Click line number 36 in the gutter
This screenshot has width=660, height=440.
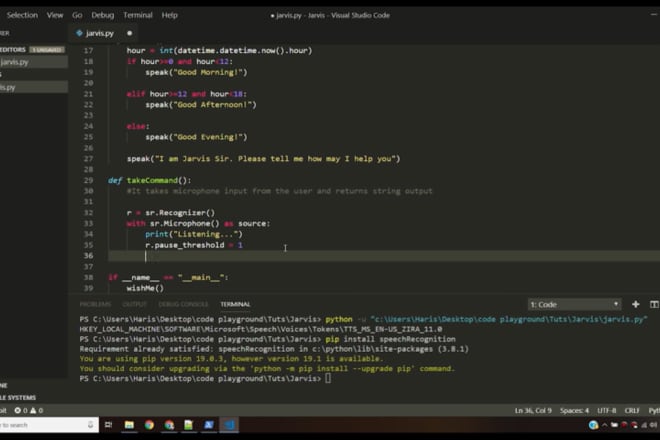(88, 256)
